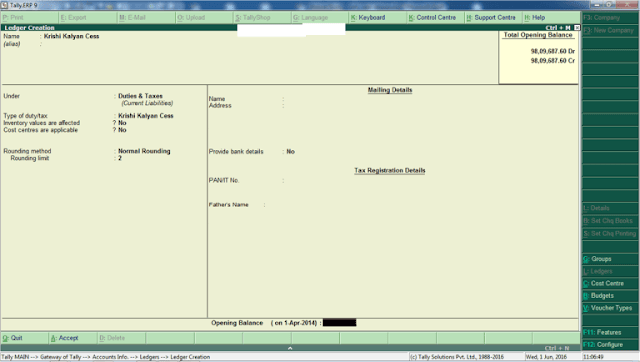Screen dimensions: 640x362
Task: Click the status bar navigation path
Action: pyautogui.click(x=106, y=357)
